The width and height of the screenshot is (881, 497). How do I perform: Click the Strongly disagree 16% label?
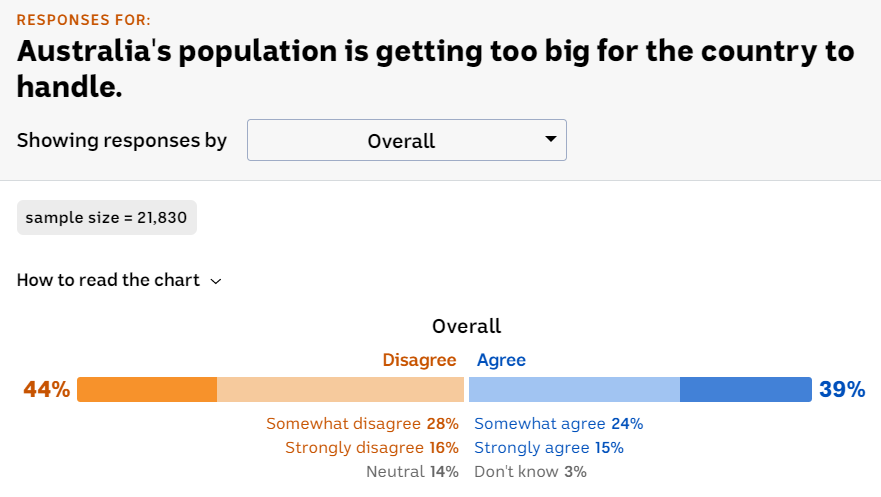coord(371,448)
